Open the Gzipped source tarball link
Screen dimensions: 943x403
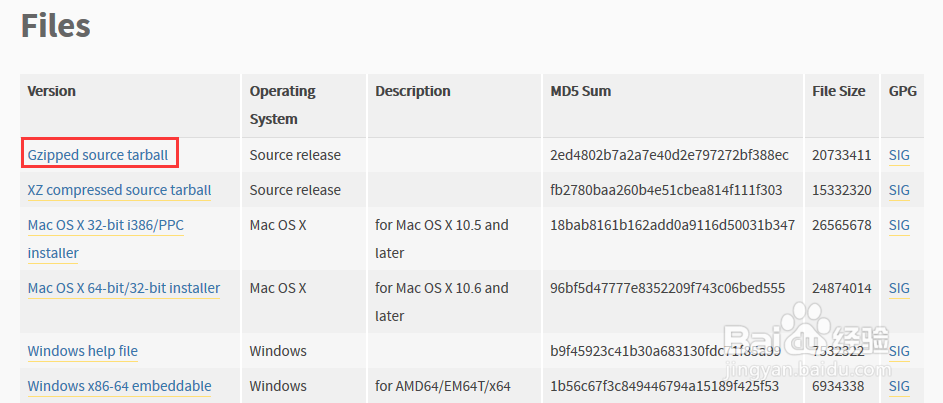98,155
